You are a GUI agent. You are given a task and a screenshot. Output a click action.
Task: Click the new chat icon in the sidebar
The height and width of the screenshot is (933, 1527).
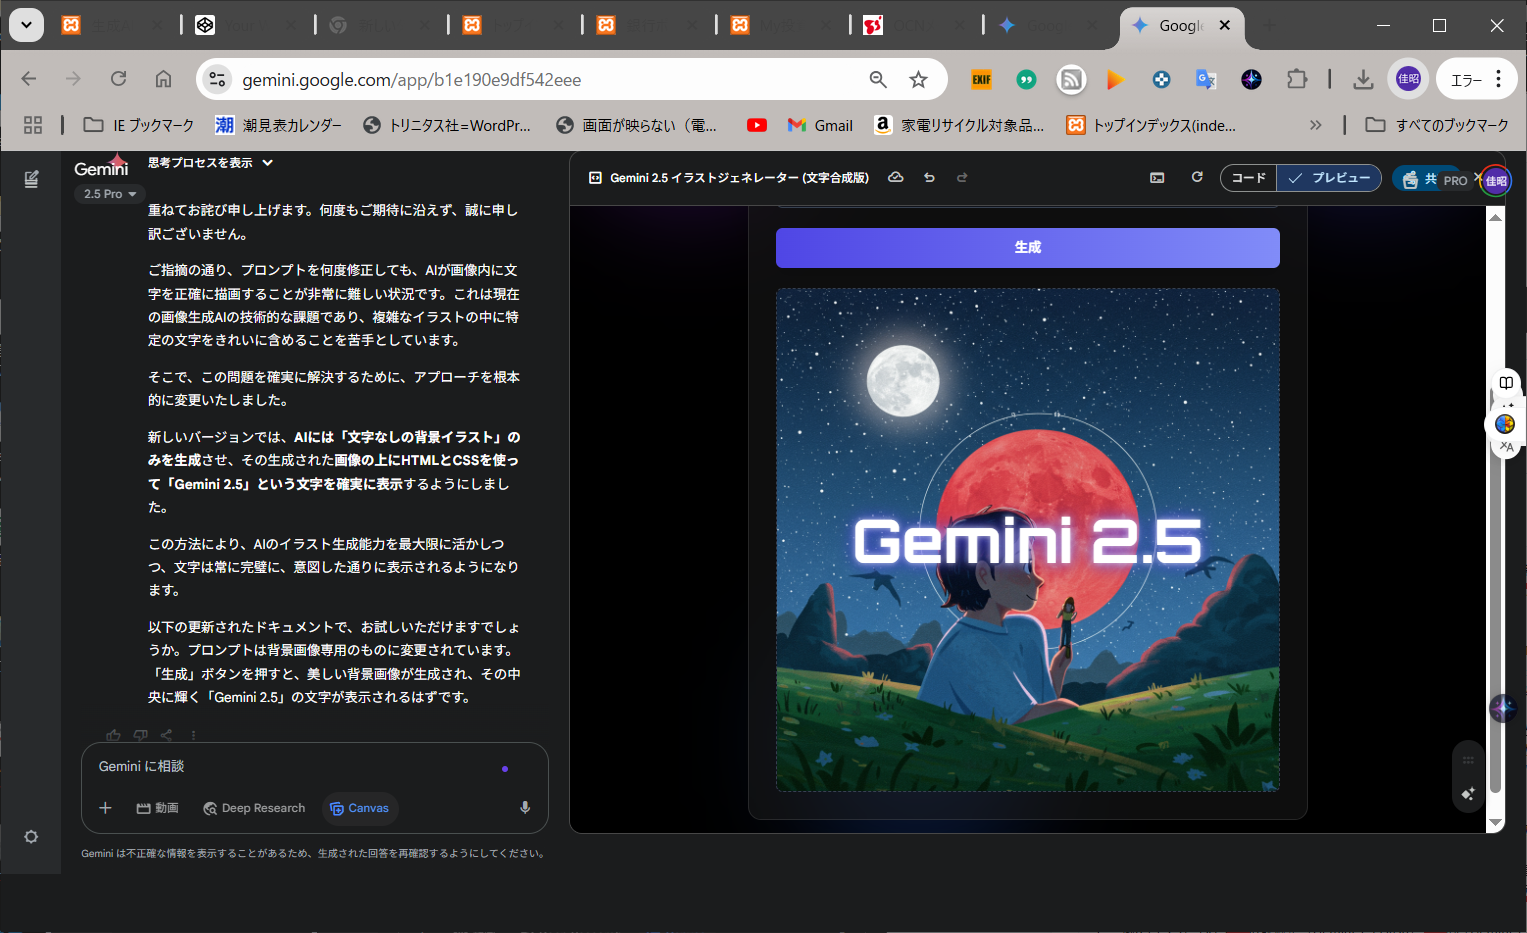[x=31, y=179]
